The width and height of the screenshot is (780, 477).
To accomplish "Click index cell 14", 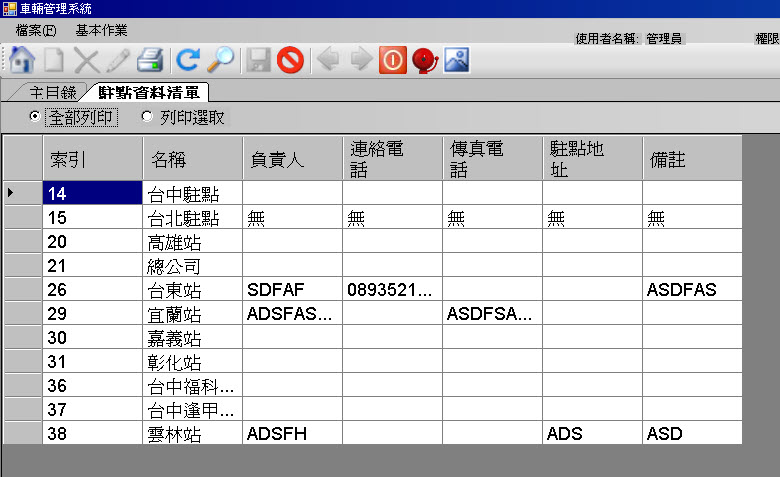I will pos(93,193).
